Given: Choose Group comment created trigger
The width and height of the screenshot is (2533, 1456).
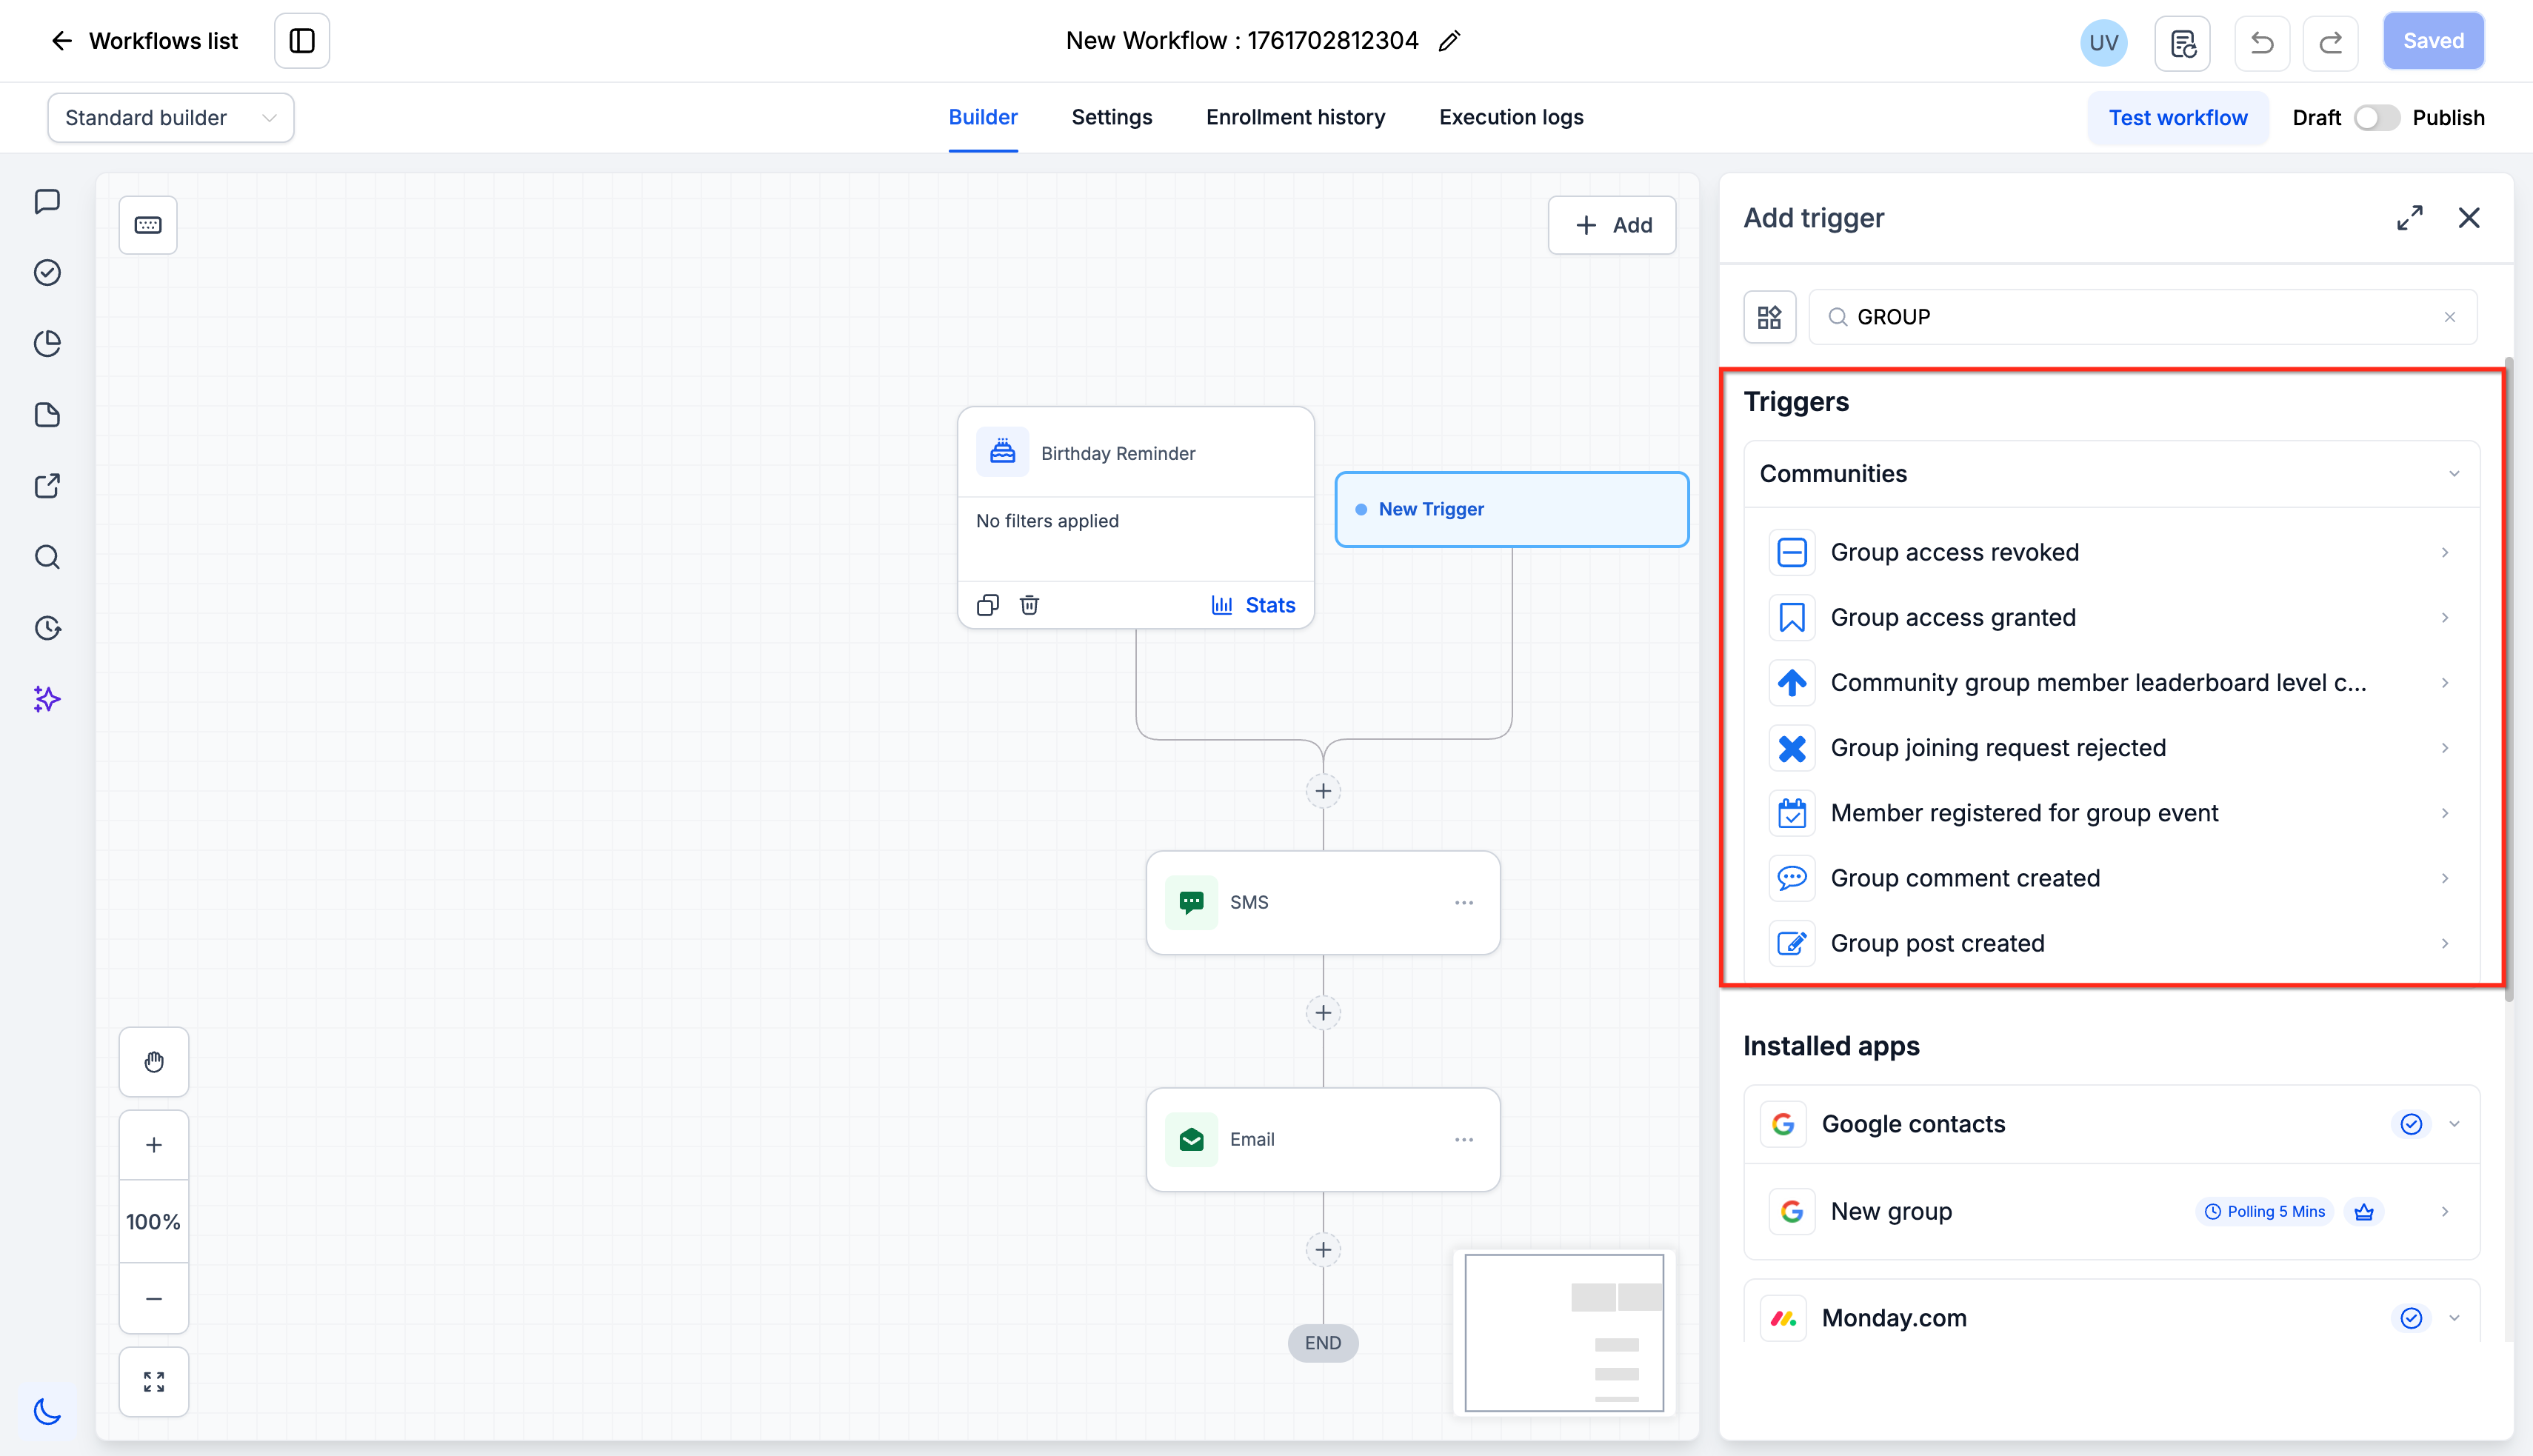Looking at the screenshot, I should point(2112,878).
